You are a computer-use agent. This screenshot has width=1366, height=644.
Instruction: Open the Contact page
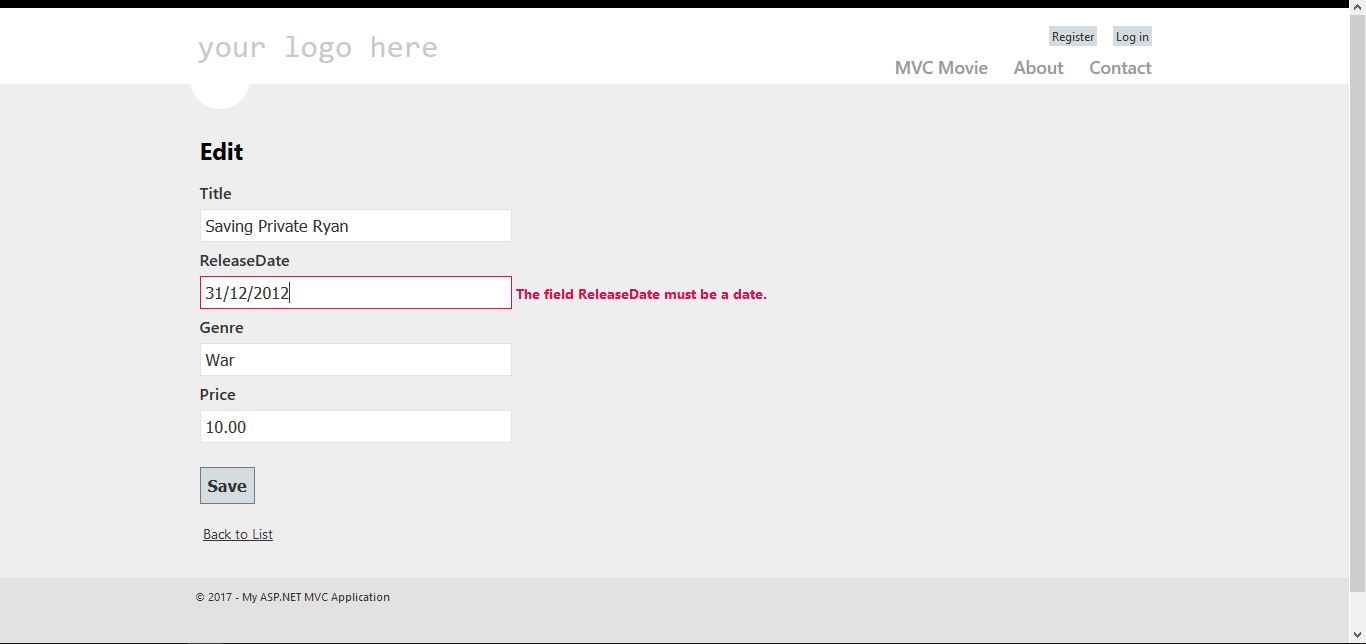pyautogui.click(x=1120, y=68)
